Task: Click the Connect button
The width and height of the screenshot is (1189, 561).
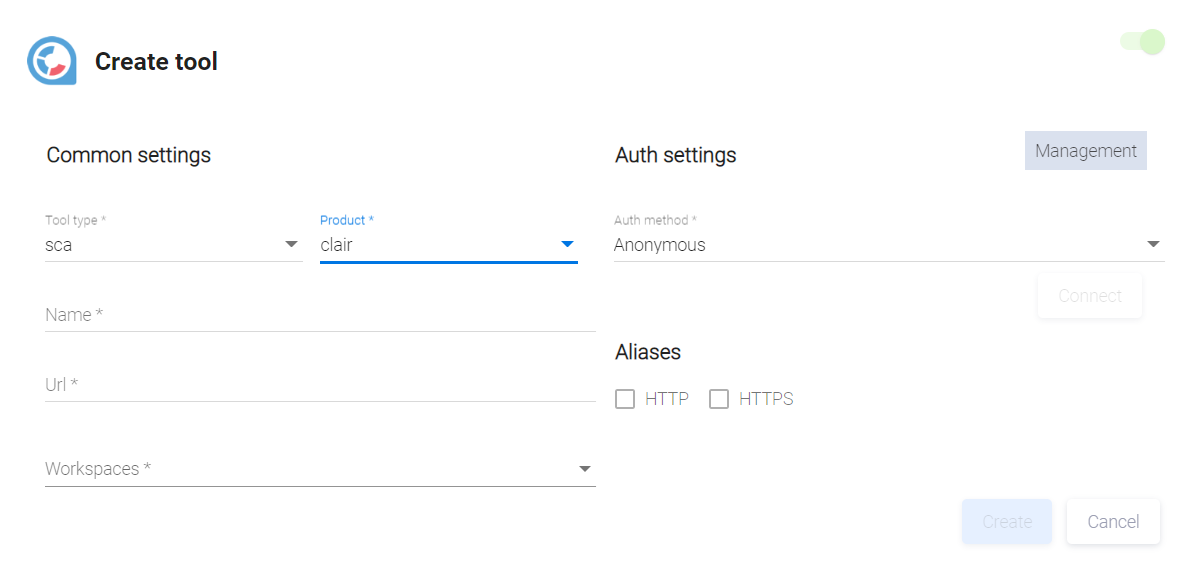Action: (x=1089, y=296)
